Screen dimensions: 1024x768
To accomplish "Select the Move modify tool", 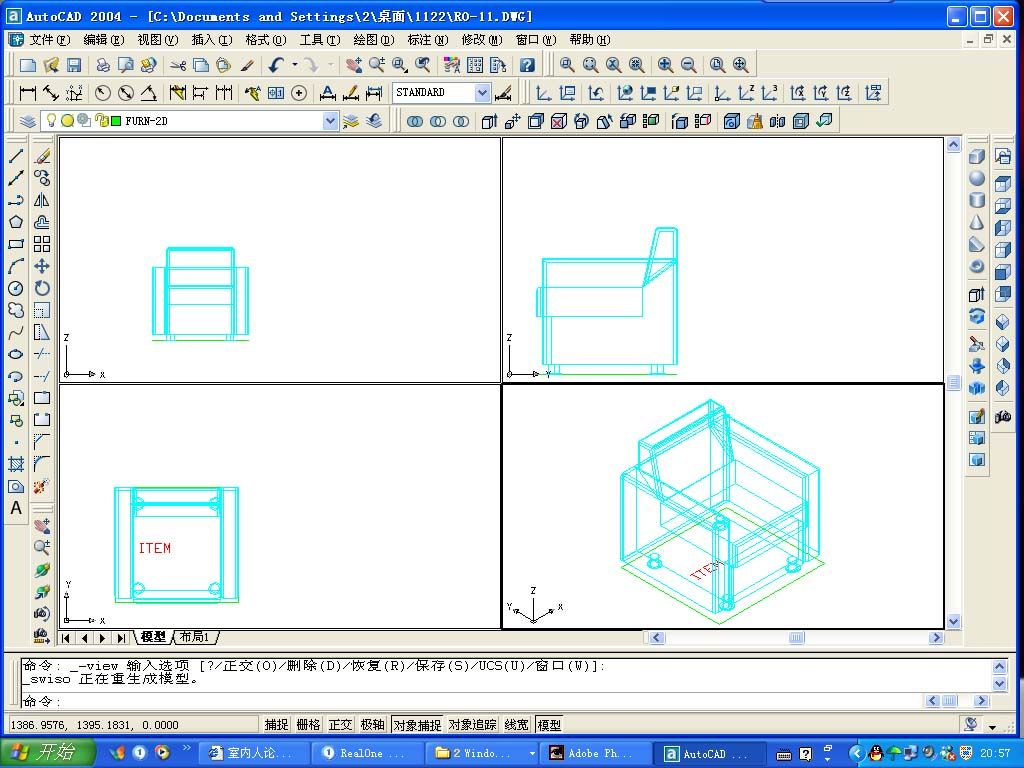I will 42,266.
